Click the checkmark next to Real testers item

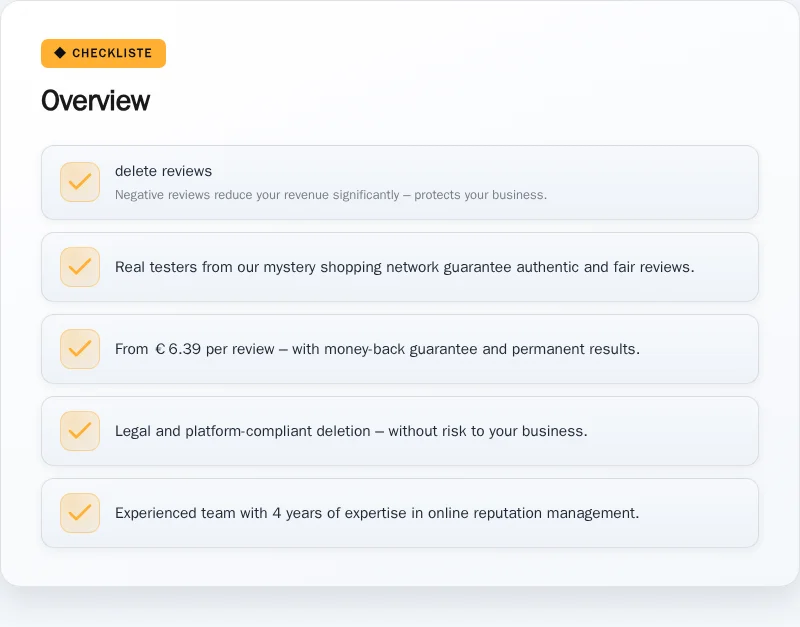(80, 267)
